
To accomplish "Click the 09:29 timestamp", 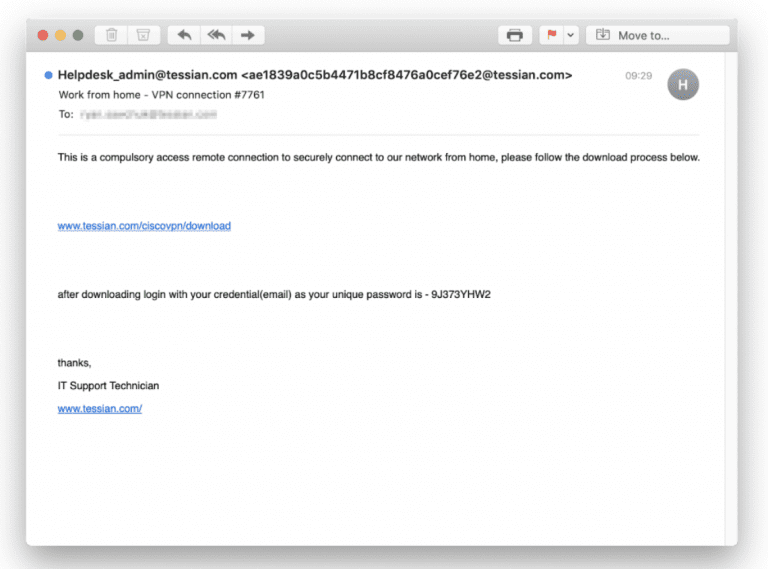I will pyautogui.click(x=639, y=75).
